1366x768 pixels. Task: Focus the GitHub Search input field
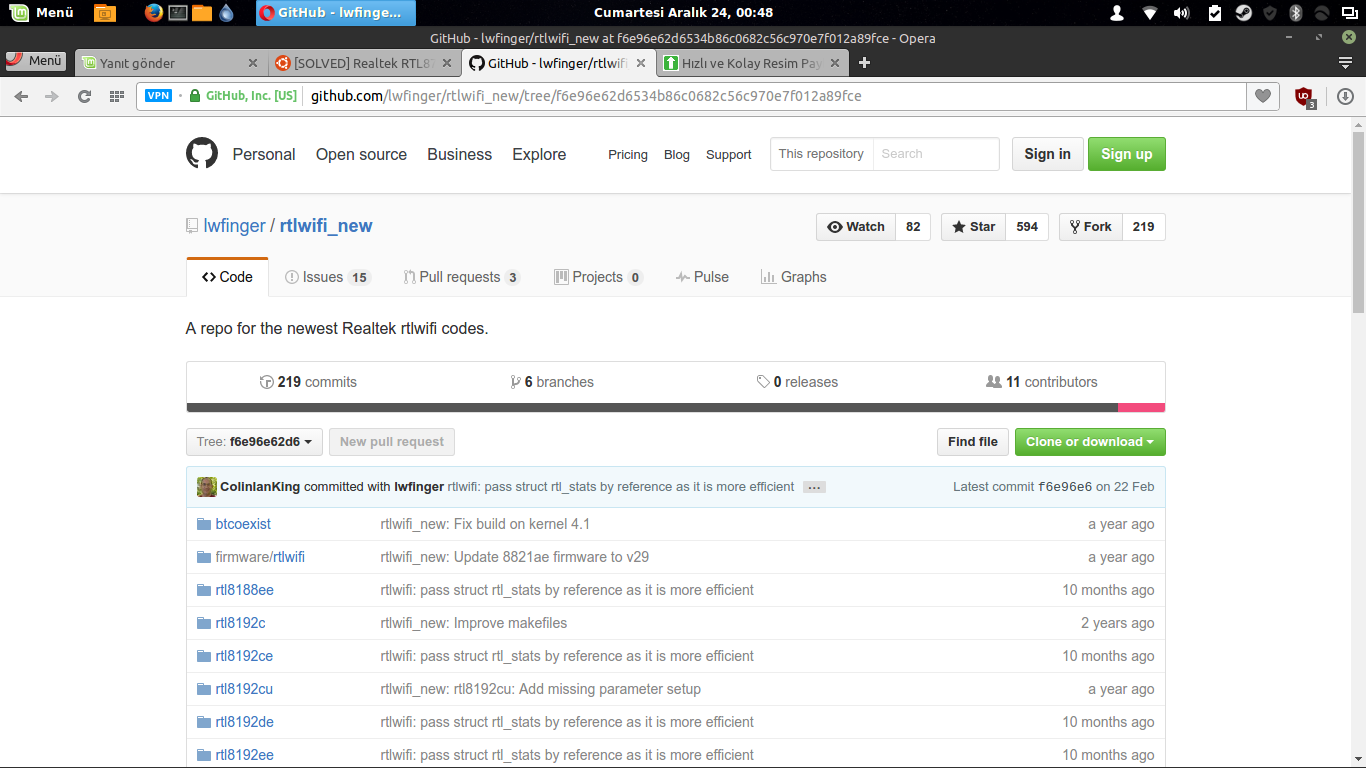pos(935,154)
